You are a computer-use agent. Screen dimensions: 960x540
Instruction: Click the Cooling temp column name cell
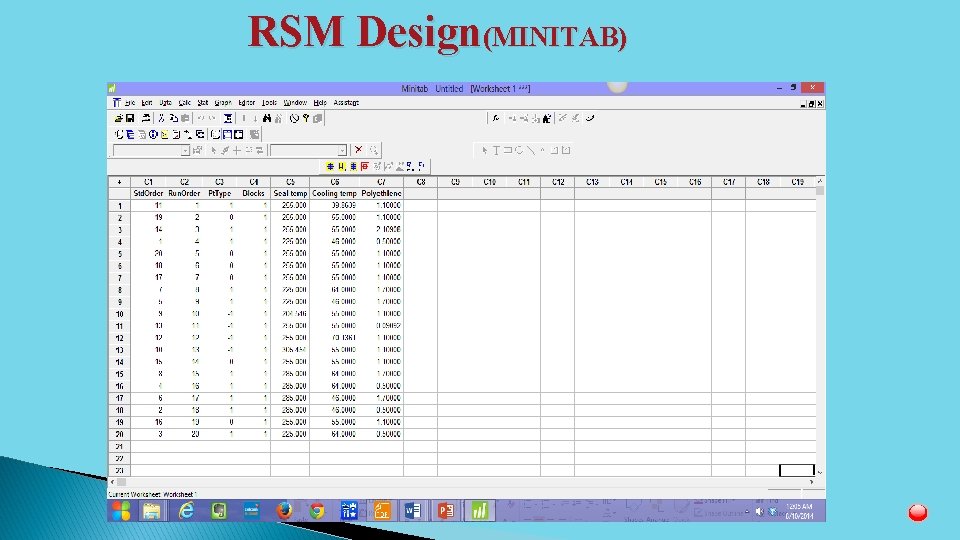334,193
